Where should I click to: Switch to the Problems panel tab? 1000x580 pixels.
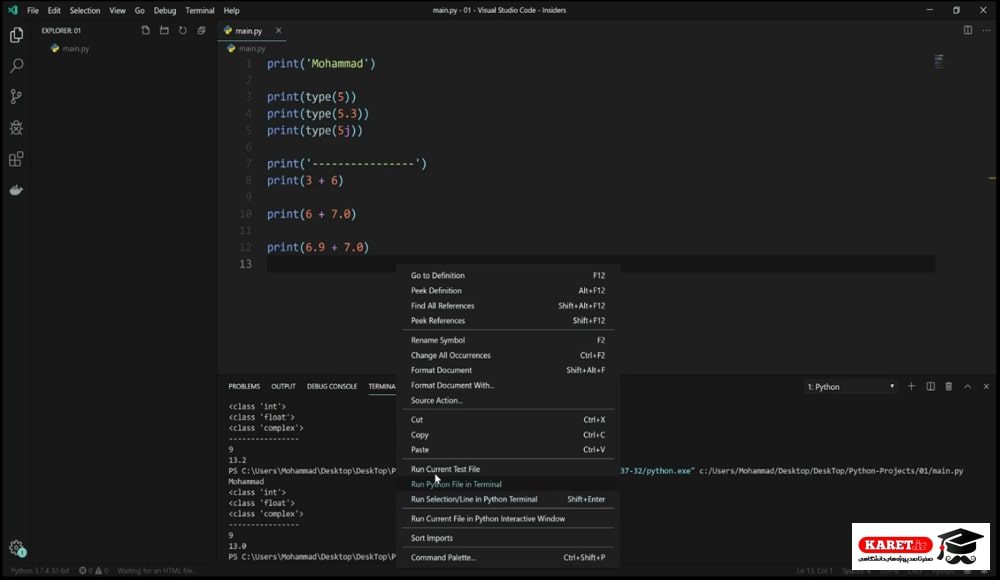coord(244,386)
